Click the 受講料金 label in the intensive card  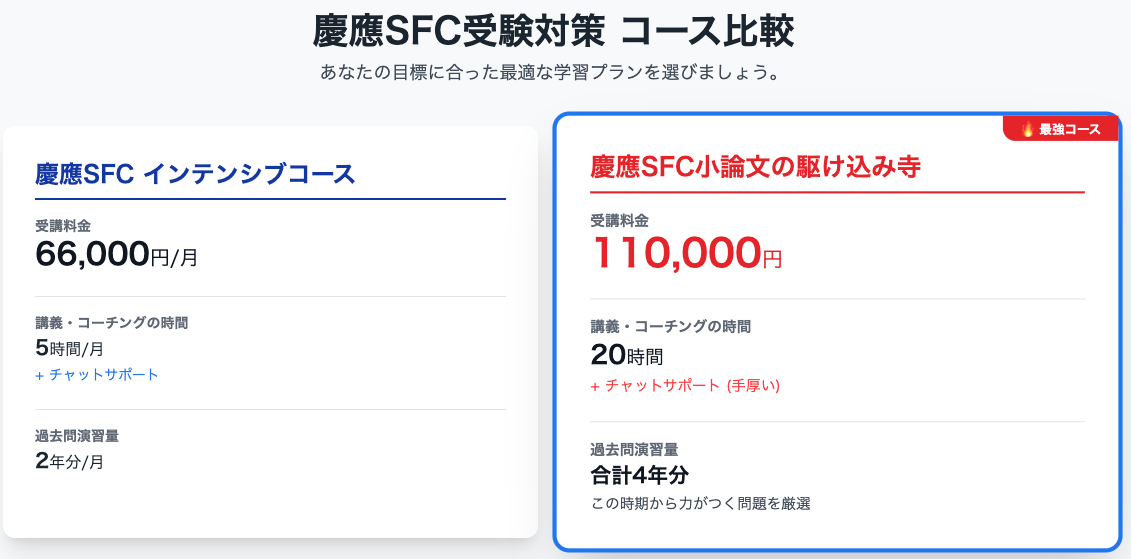(x=63, y=226)
